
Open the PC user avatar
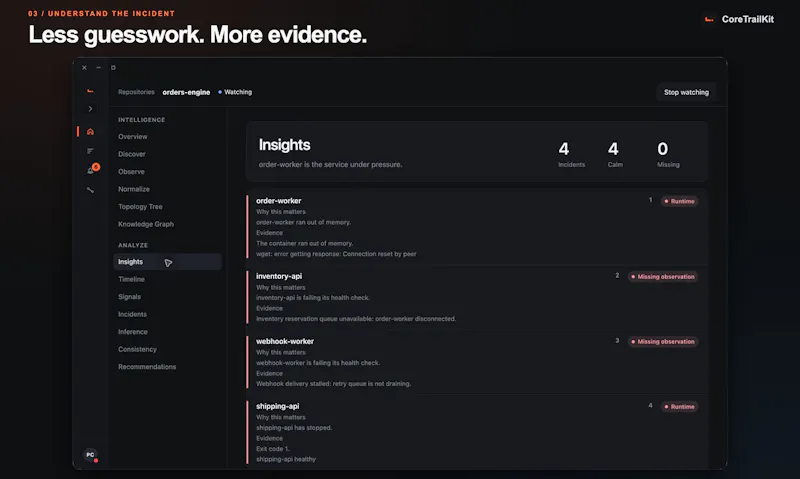[90, 455]
